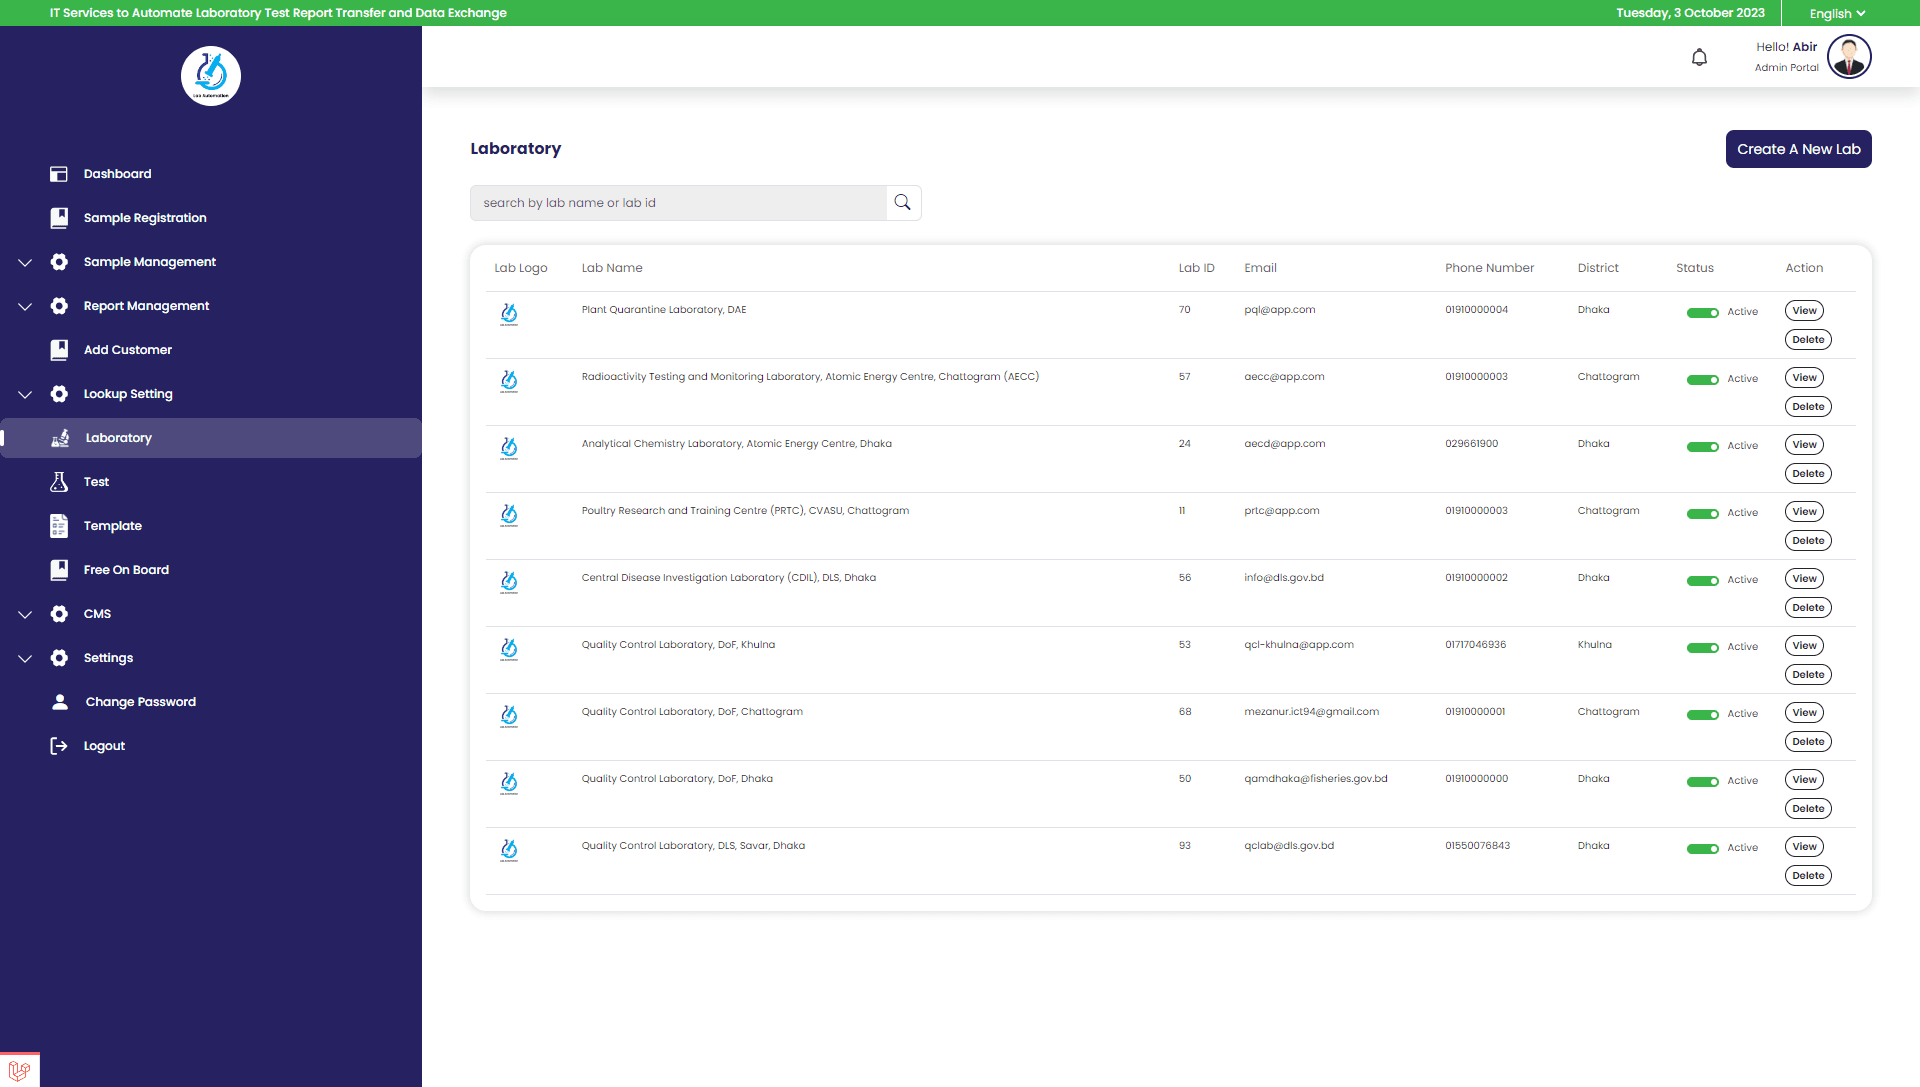
Task: Click Lab ID 70 cell
Action: pyautogui.click(x=1184, y=310)
